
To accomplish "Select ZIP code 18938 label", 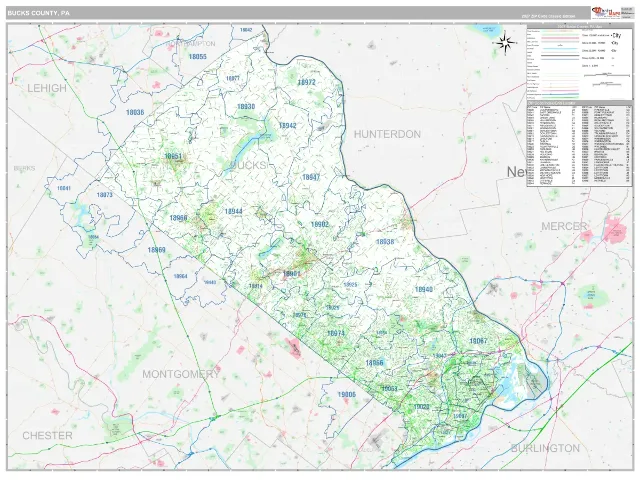I will (385, 242).
